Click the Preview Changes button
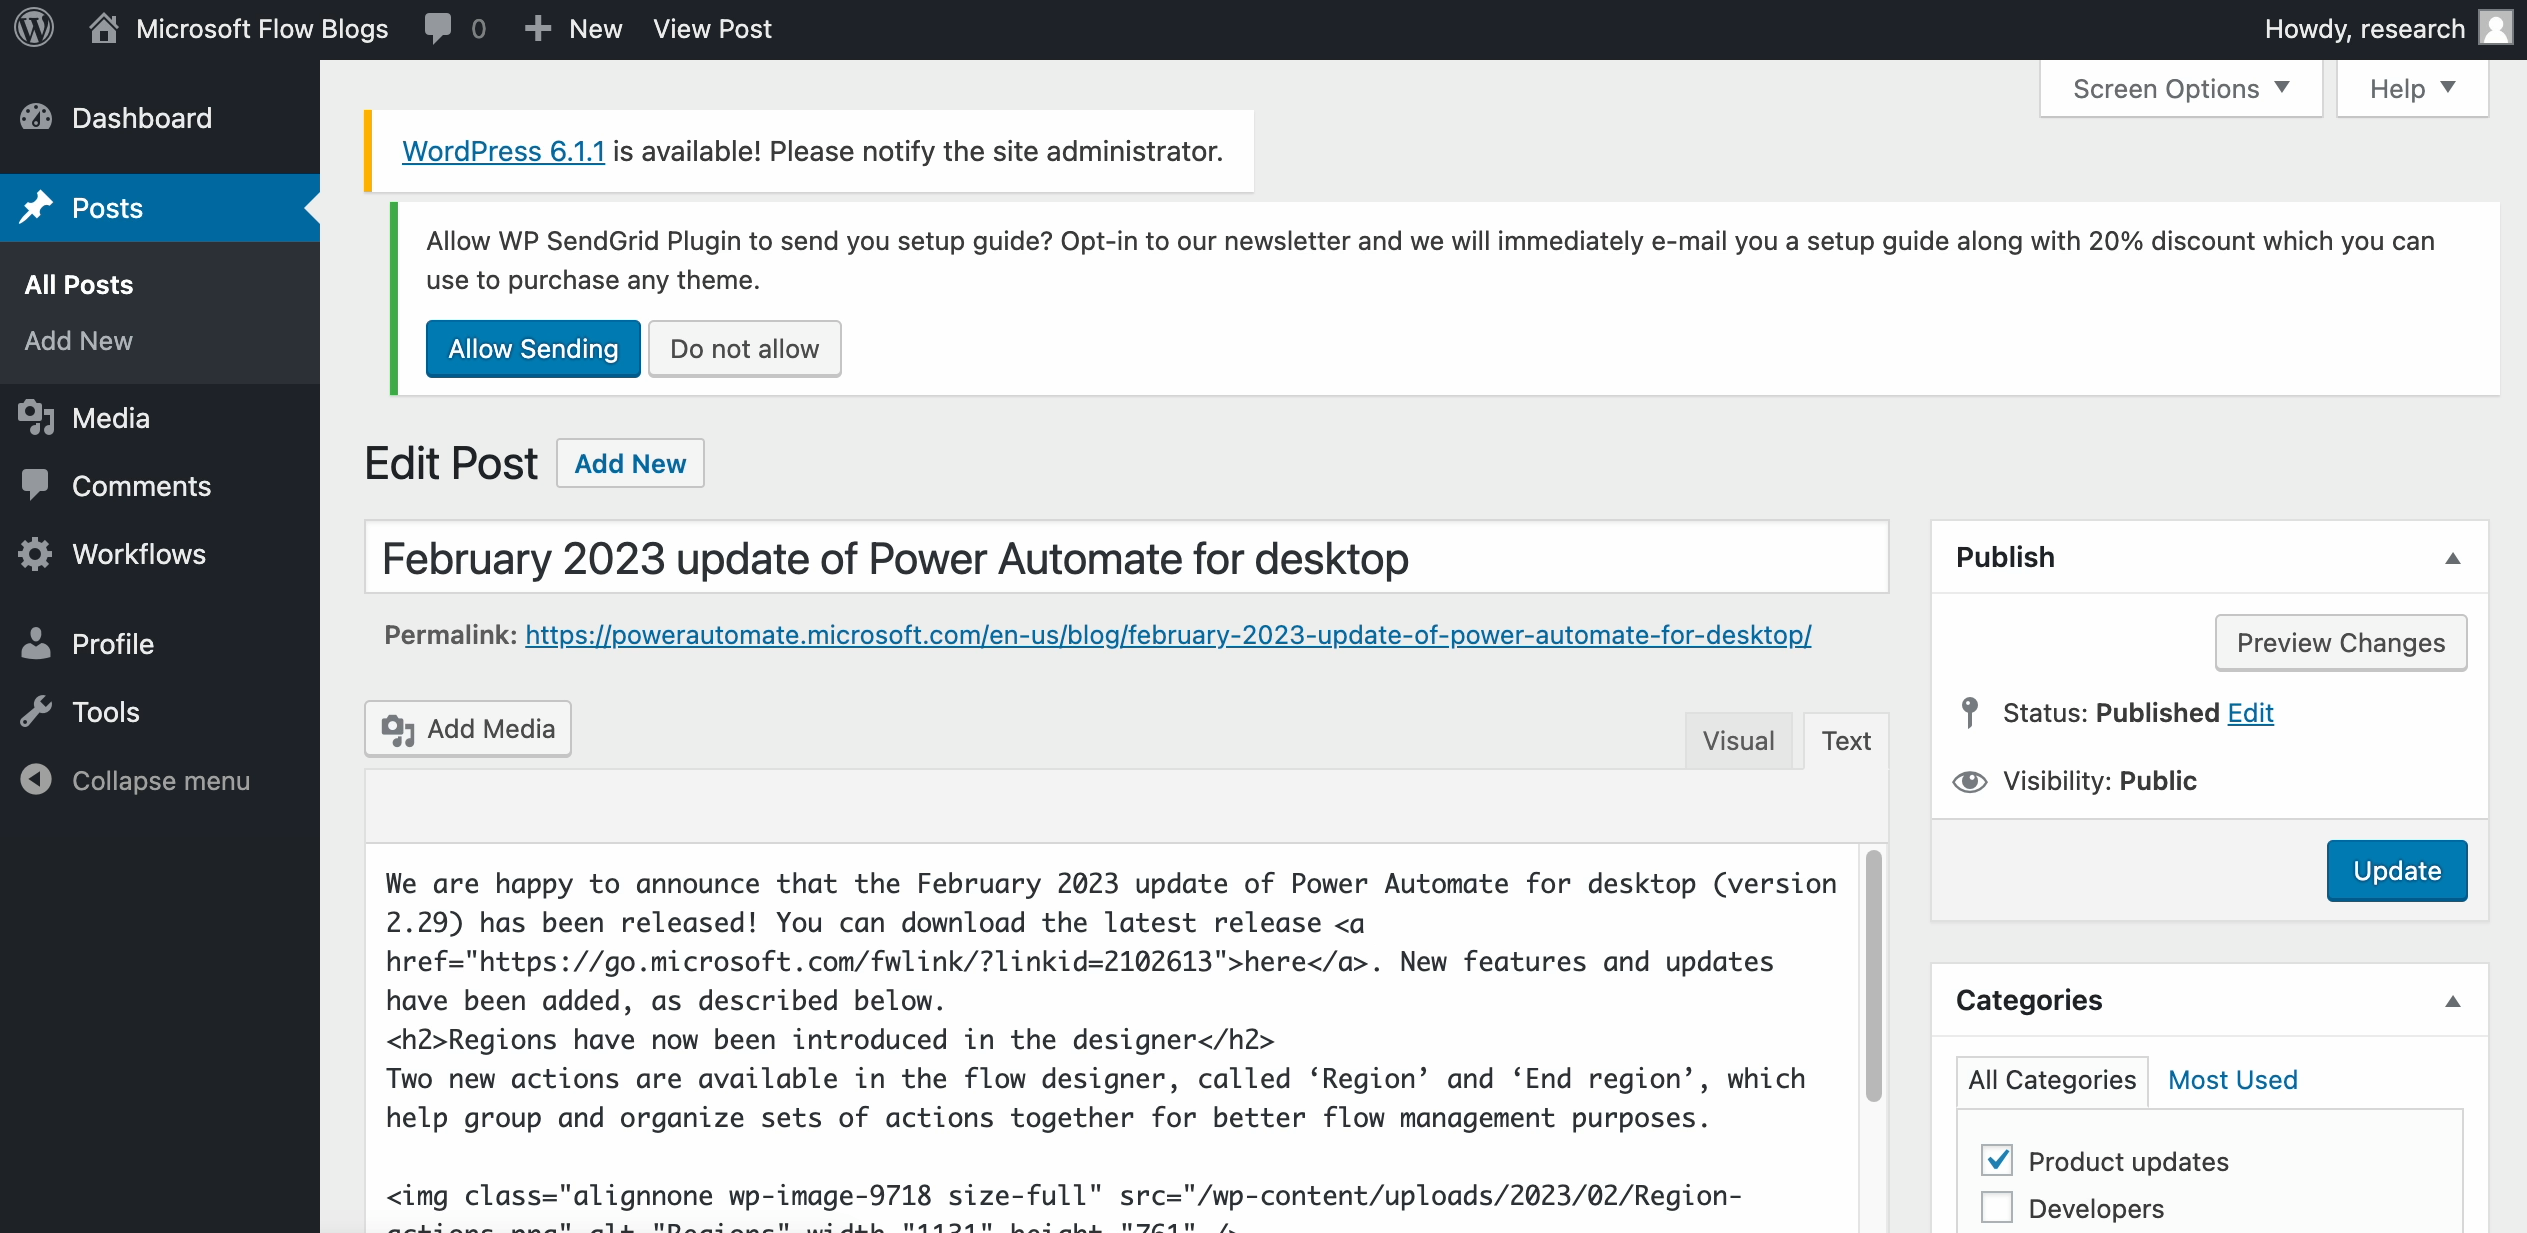The height and width of the screenshot is (1233, 2527). pyautogui.click(x=2340, y=643)
